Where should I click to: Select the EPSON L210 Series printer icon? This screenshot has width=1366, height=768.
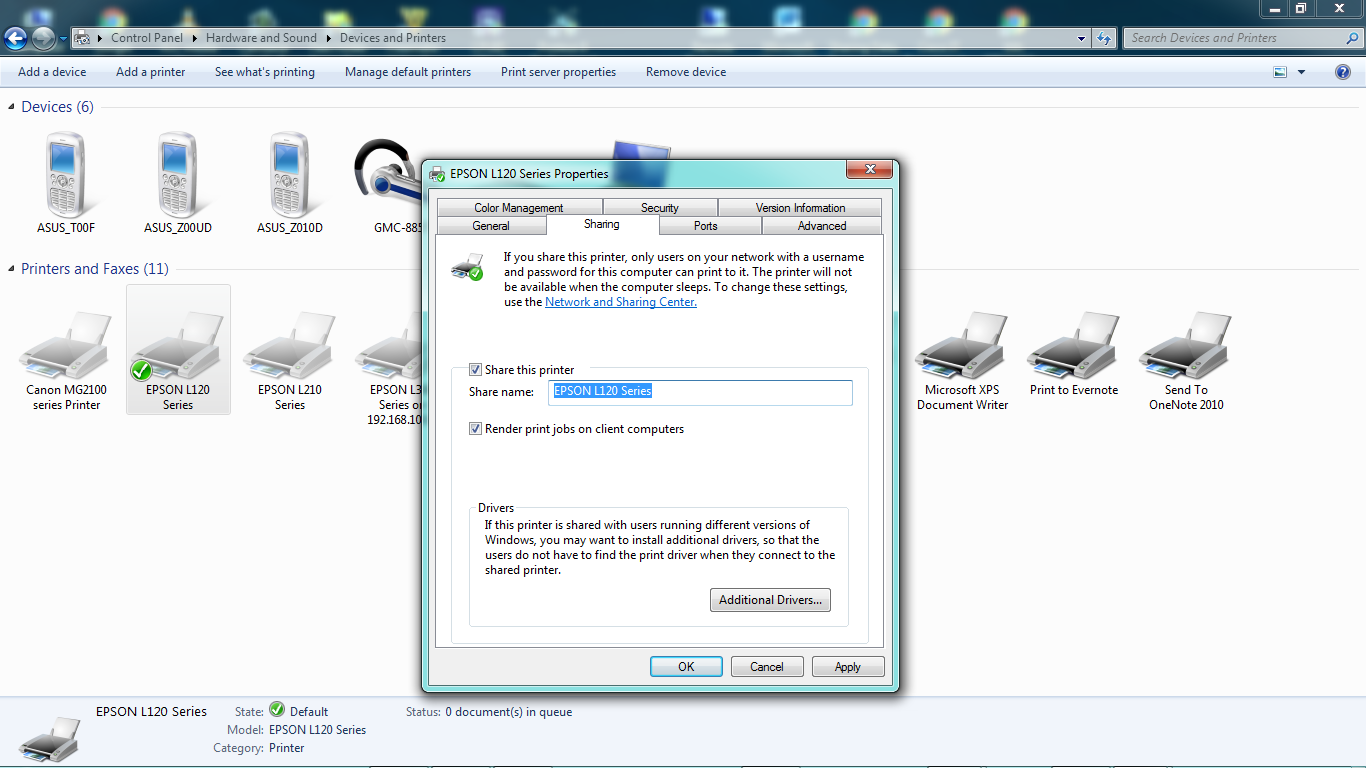(x=290, y=348)
